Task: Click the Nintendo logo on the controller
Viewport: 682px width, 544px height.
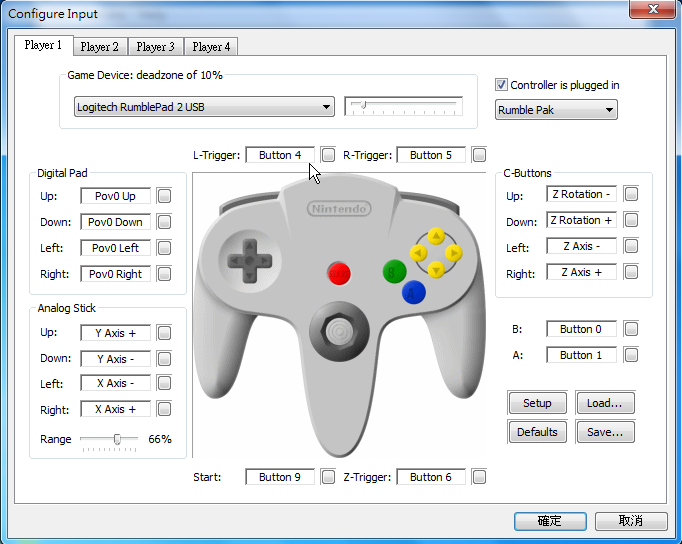Action: click(x=339, y=209)
